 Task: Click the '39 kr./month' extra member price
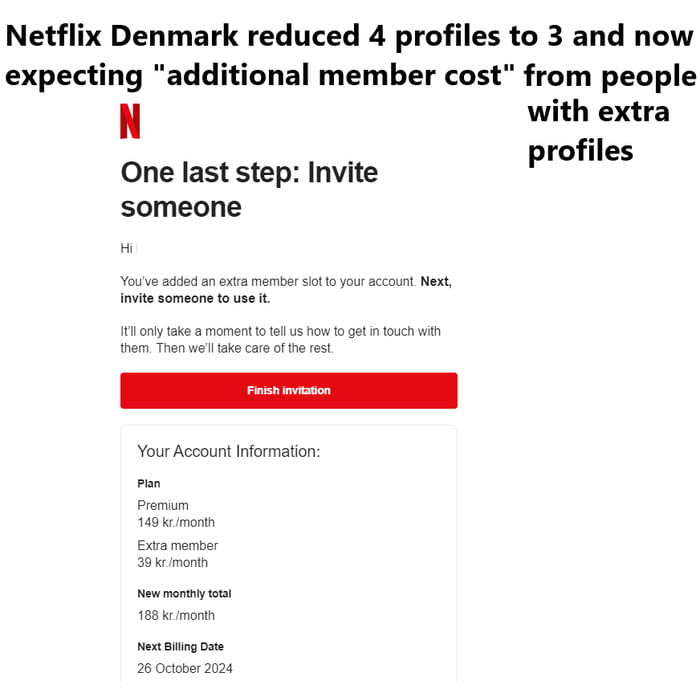pyautogui.click(x=172, y=562)
